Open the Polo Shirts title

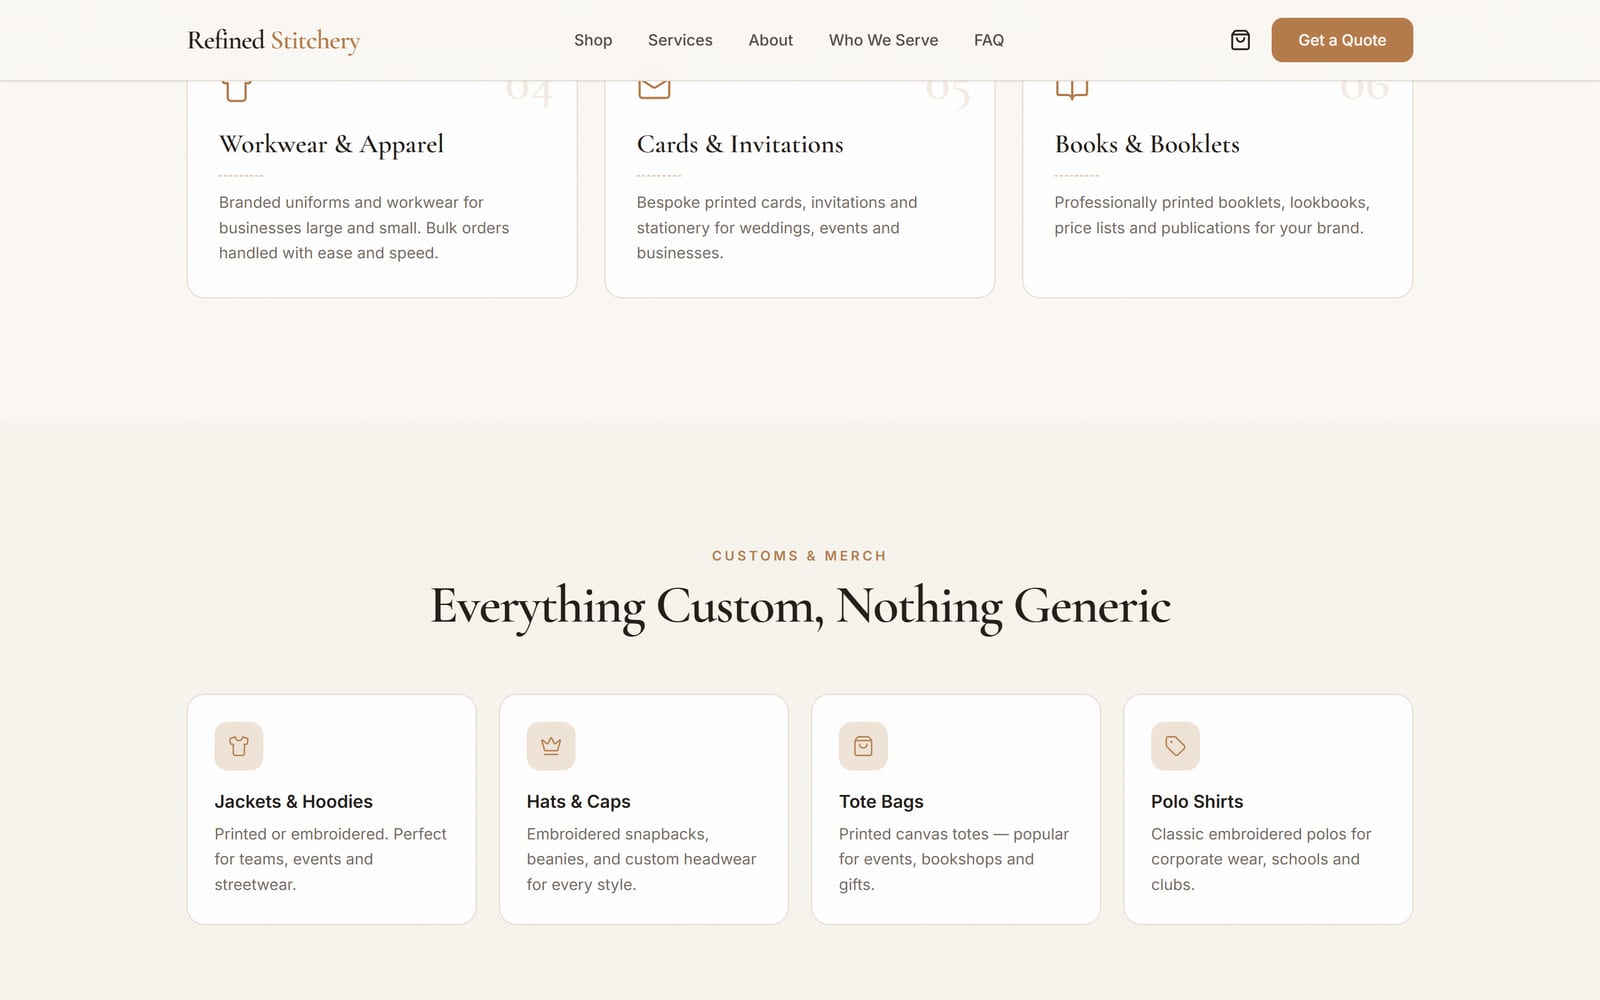click(x=1197, y=802)
